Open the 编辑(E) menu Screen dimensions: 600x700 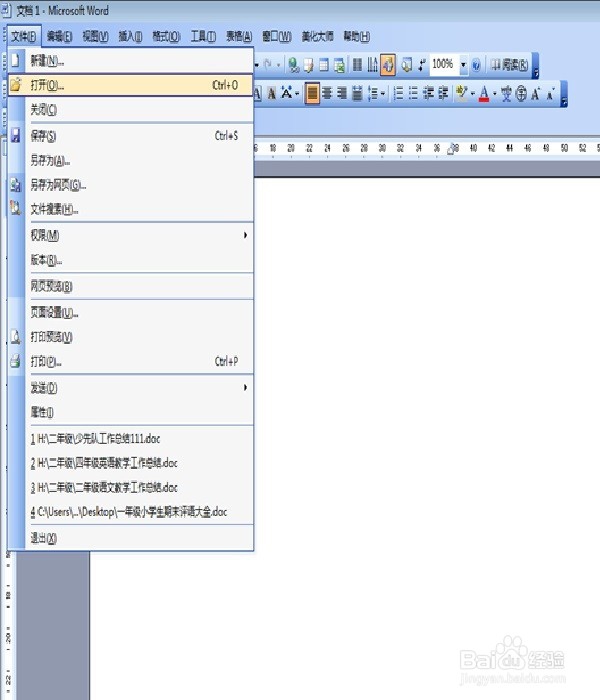[60, 37]
